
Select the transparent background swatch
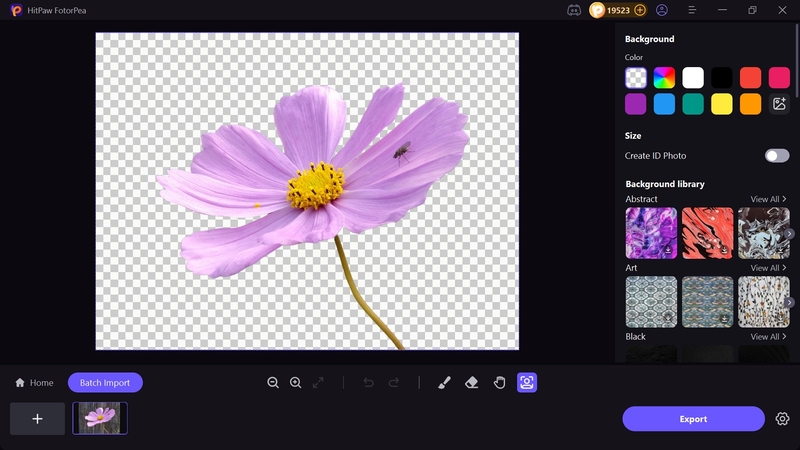(x=636, y=78)
